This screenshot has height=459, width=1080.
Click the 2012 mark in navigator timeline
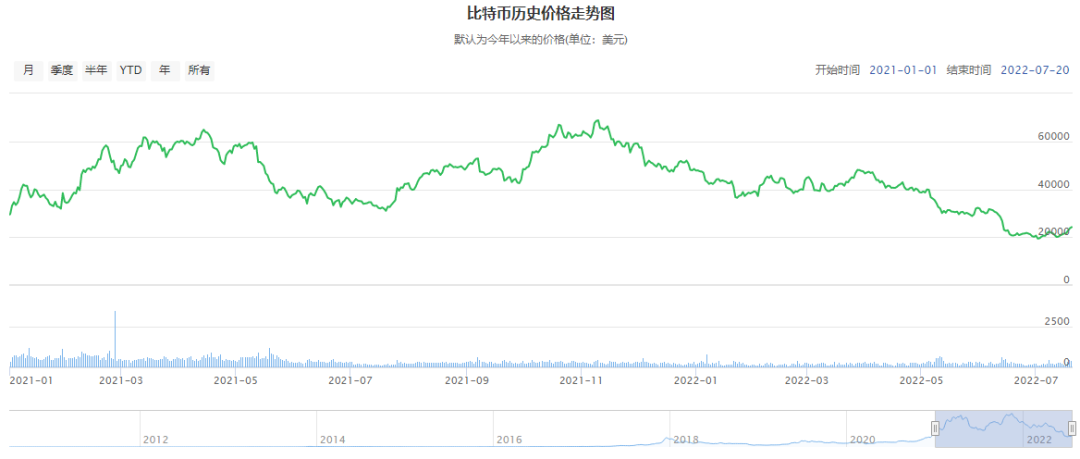[155, 439]
